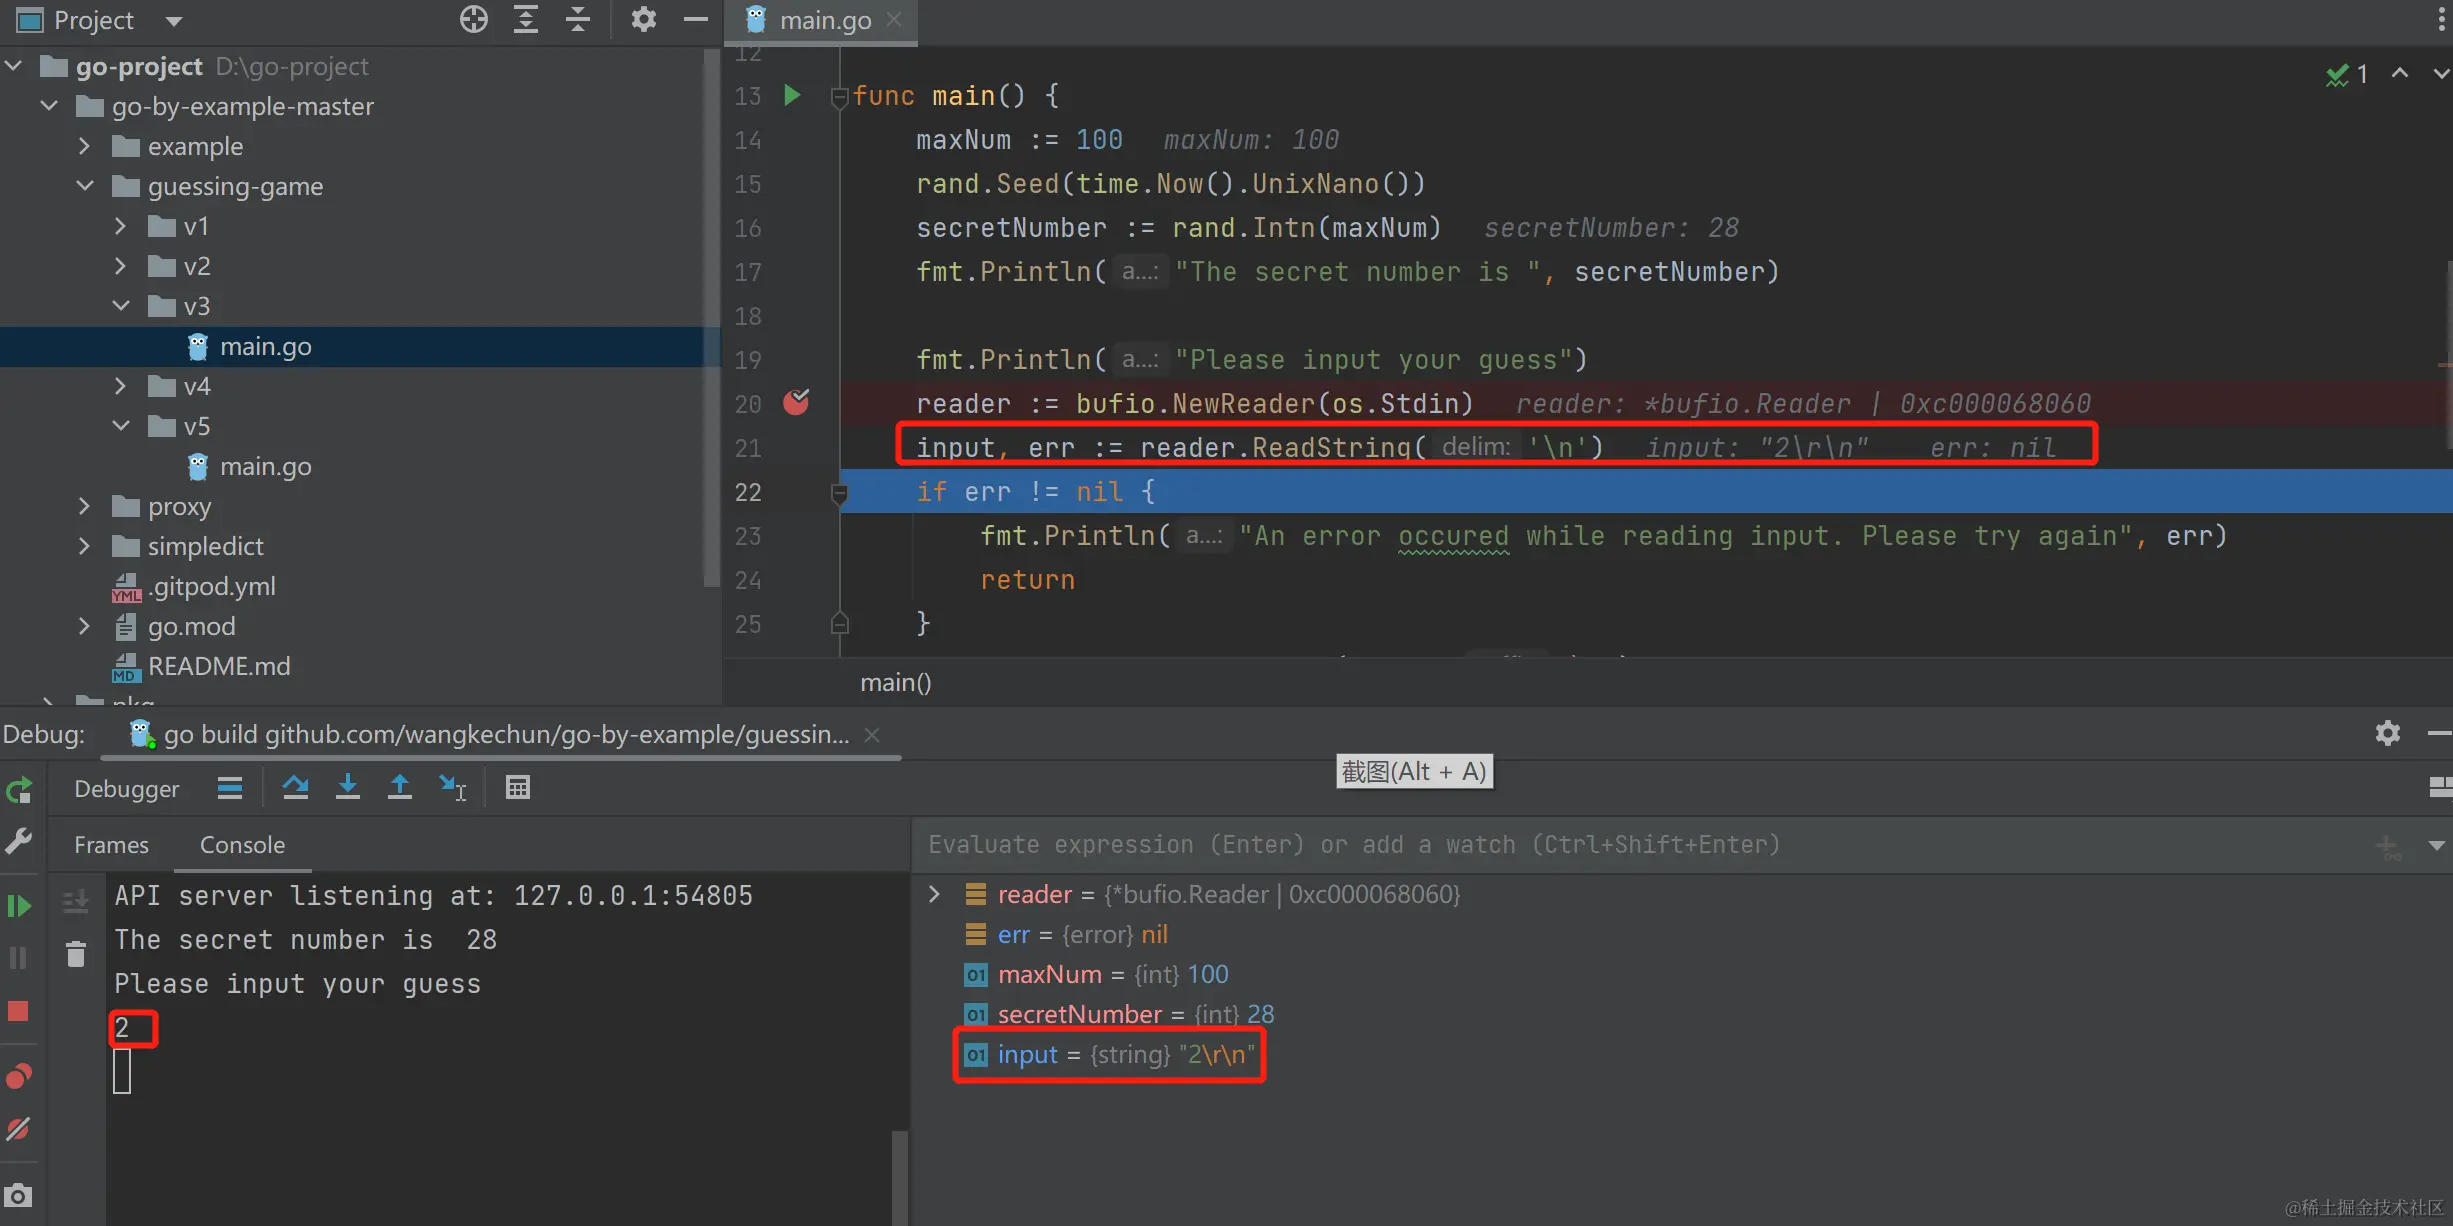The image size is (2453, 1226).
Task: Resume the program with the green play icon
Action: 19,906
